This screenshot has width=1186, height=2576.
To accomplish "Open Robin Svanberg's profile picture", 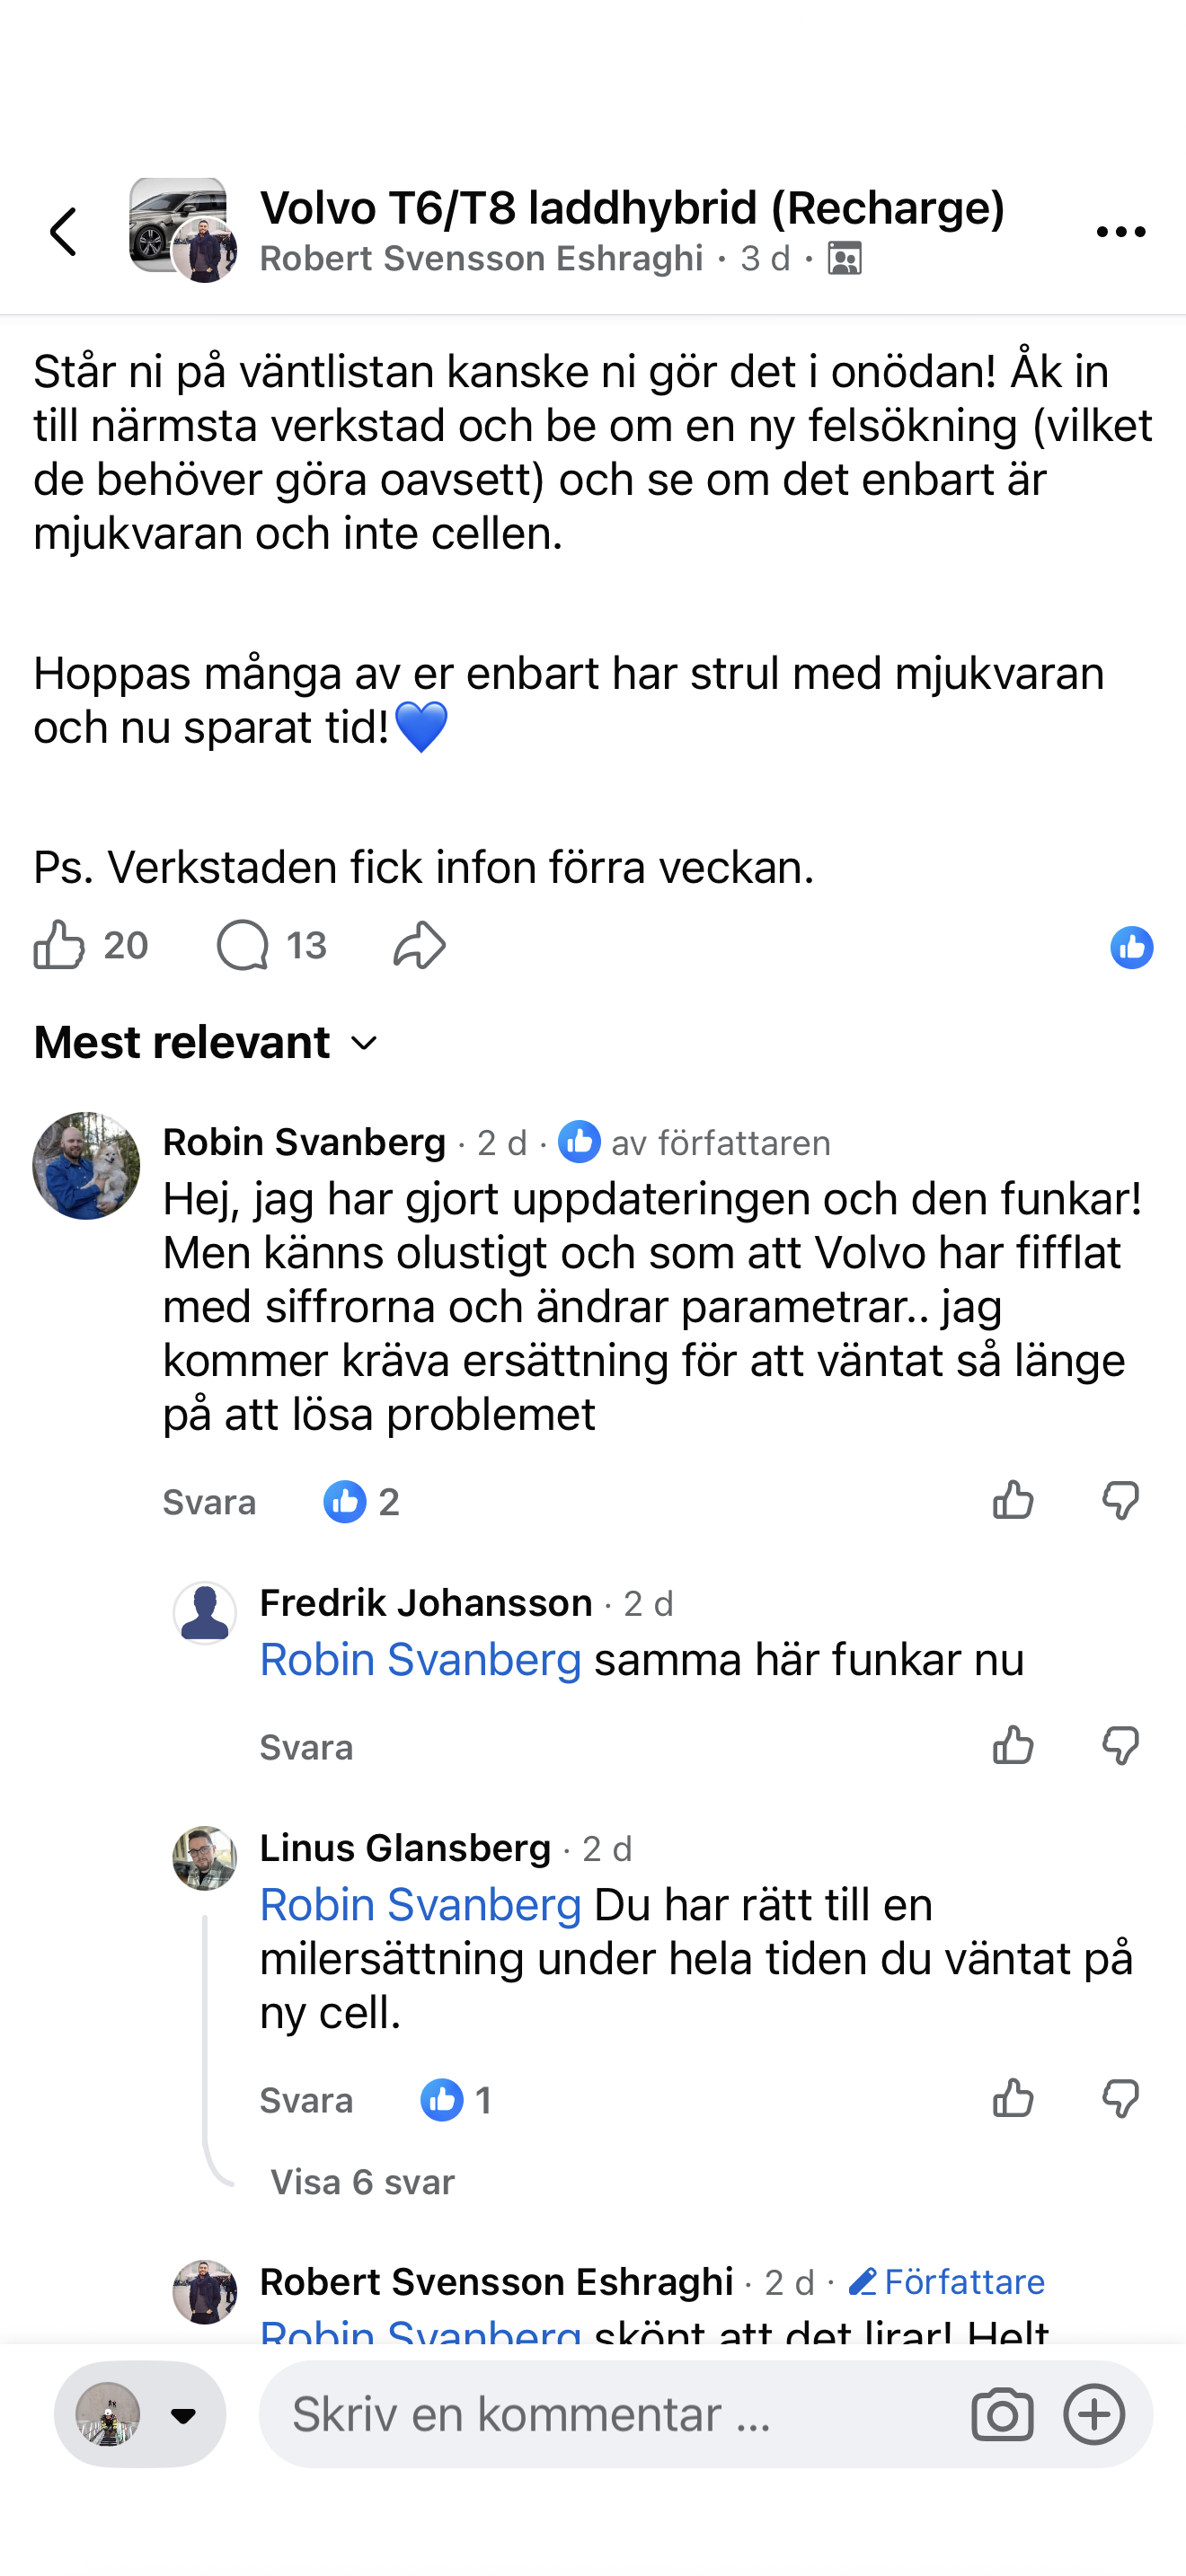I will point(86,1165).
